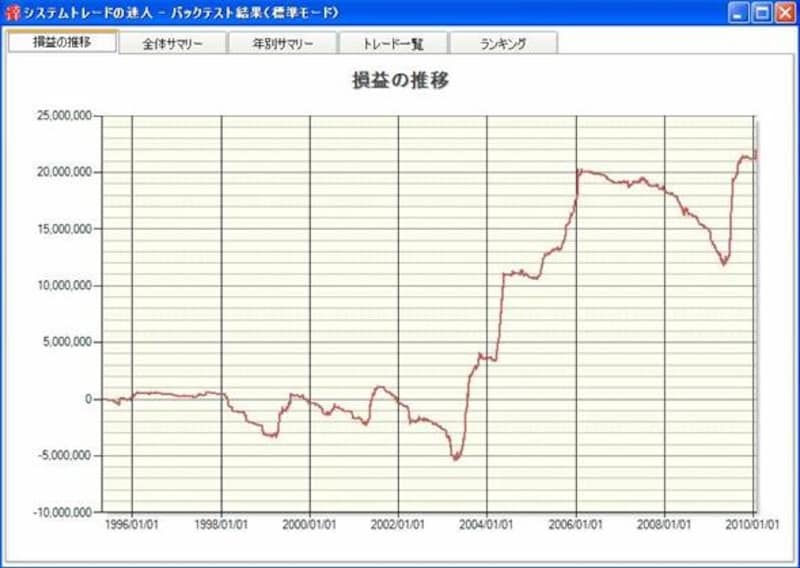Open the トレード一覧 tab
The image size is (800, 568).
(x=393, y=44)
